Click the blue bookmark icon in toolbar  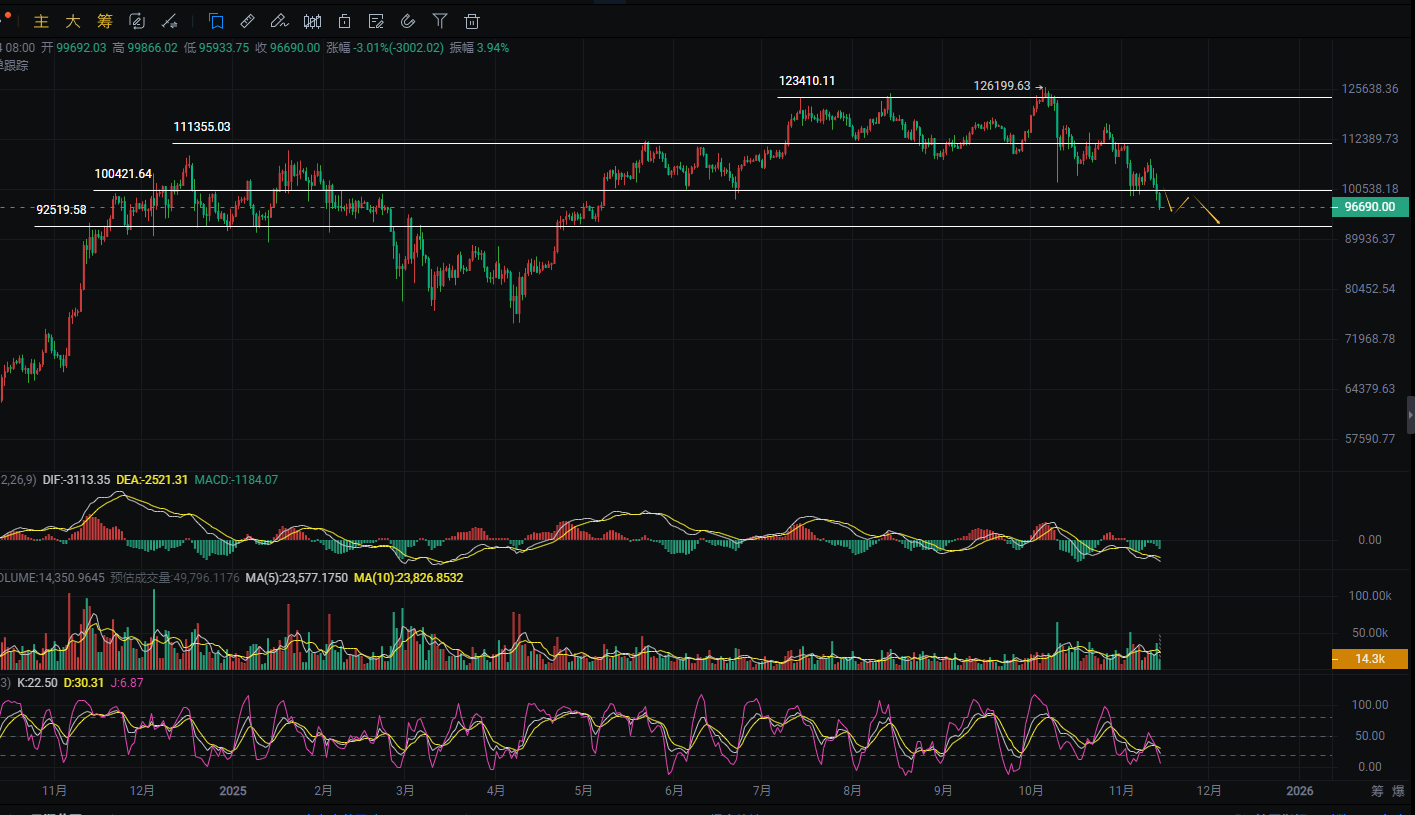[x=216, y=21]
